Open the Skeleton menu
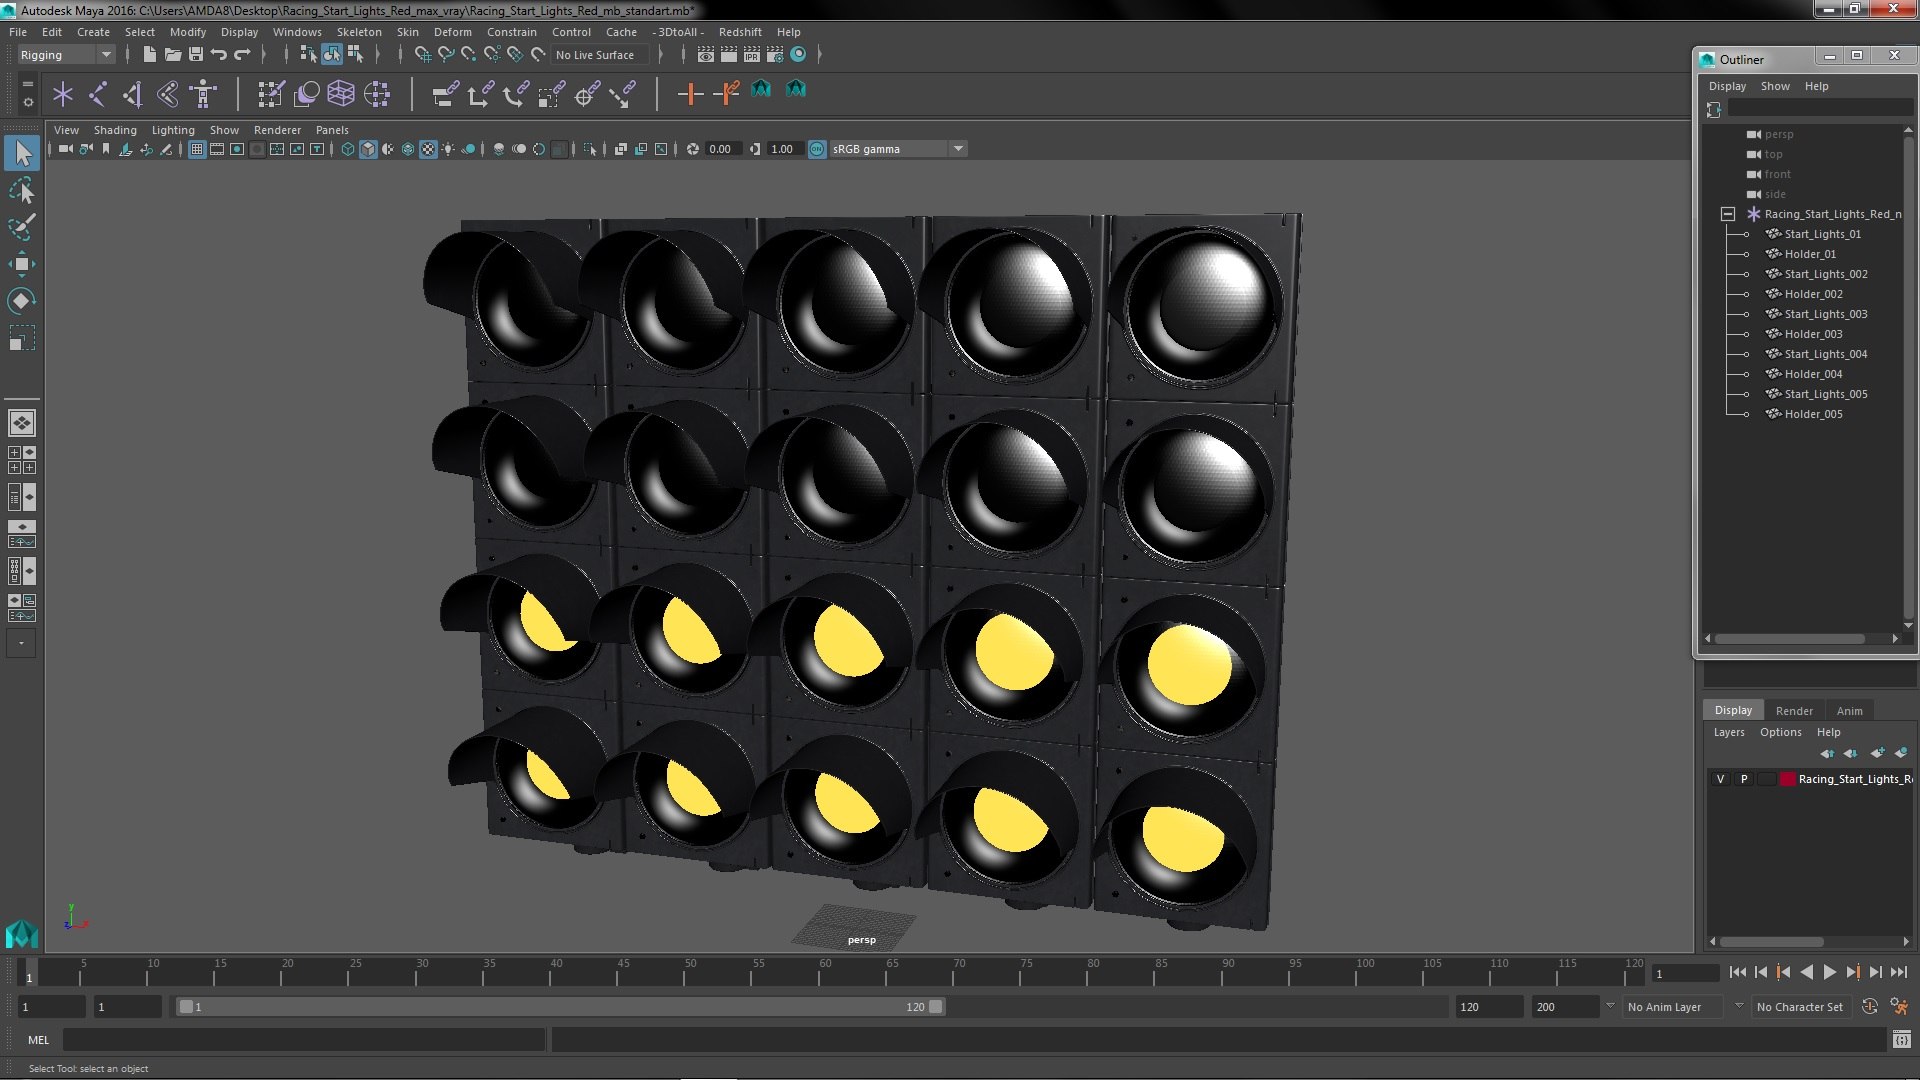Screen dimensions: 1920x1080 click(359, 32)
